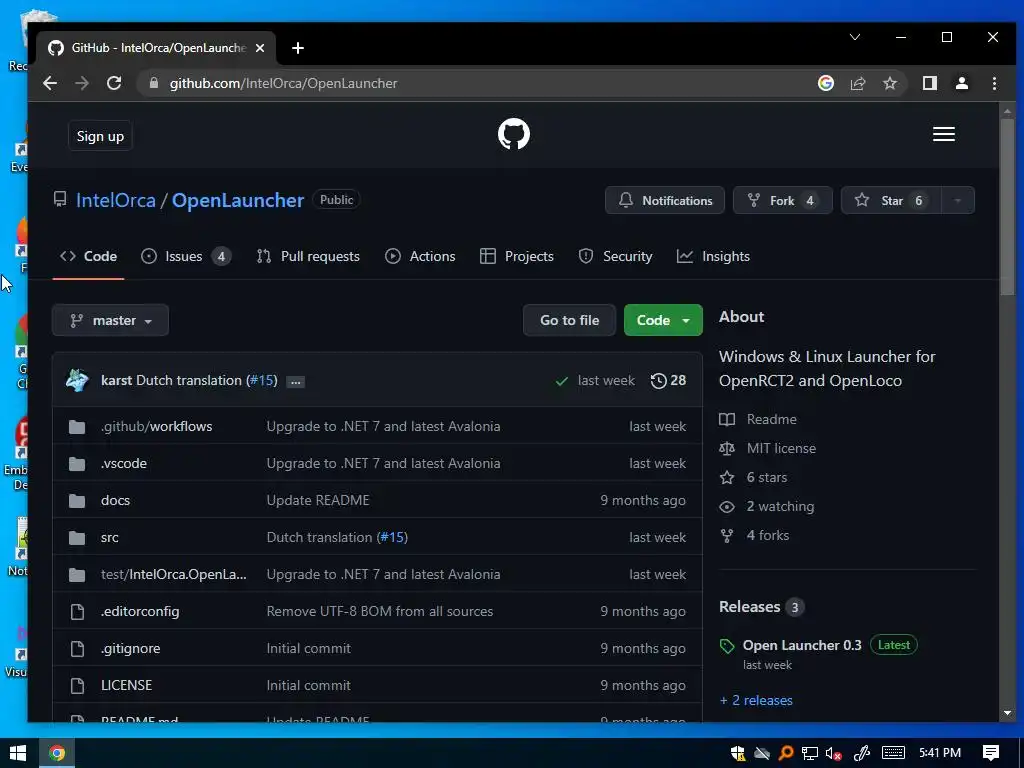The width and height of the screenshot is (1024, 768).
Task: Go back using the browser back arrow
Action: pos(50,84)
